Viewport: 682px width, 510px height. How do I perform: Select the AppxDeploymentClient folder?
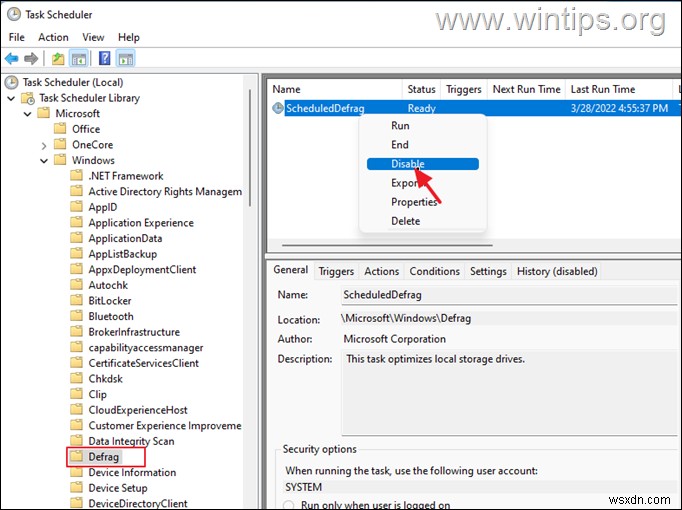[x=142, y=270]
